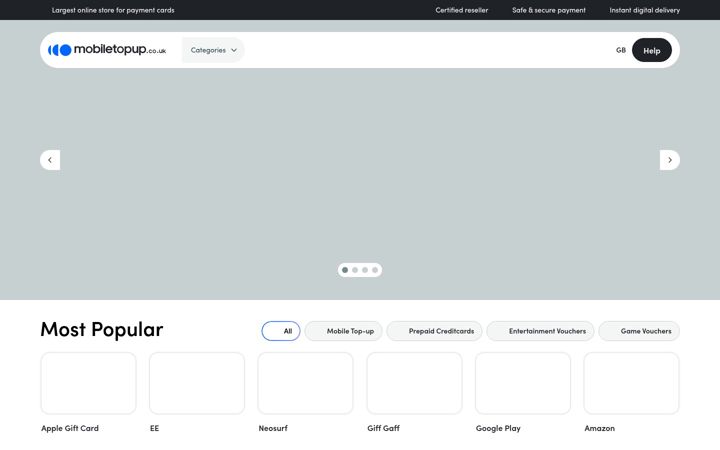This screenshot has height=450, width=720.
Task: Click the Amazon label
Action: [599, 428]
